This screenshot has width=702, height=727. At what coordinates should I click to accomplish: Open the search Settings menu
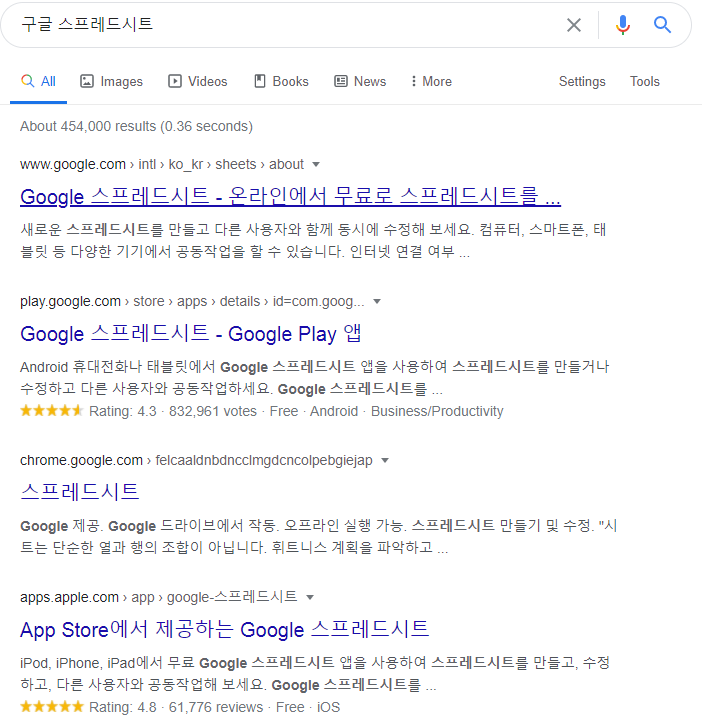[x=582, y=82]
